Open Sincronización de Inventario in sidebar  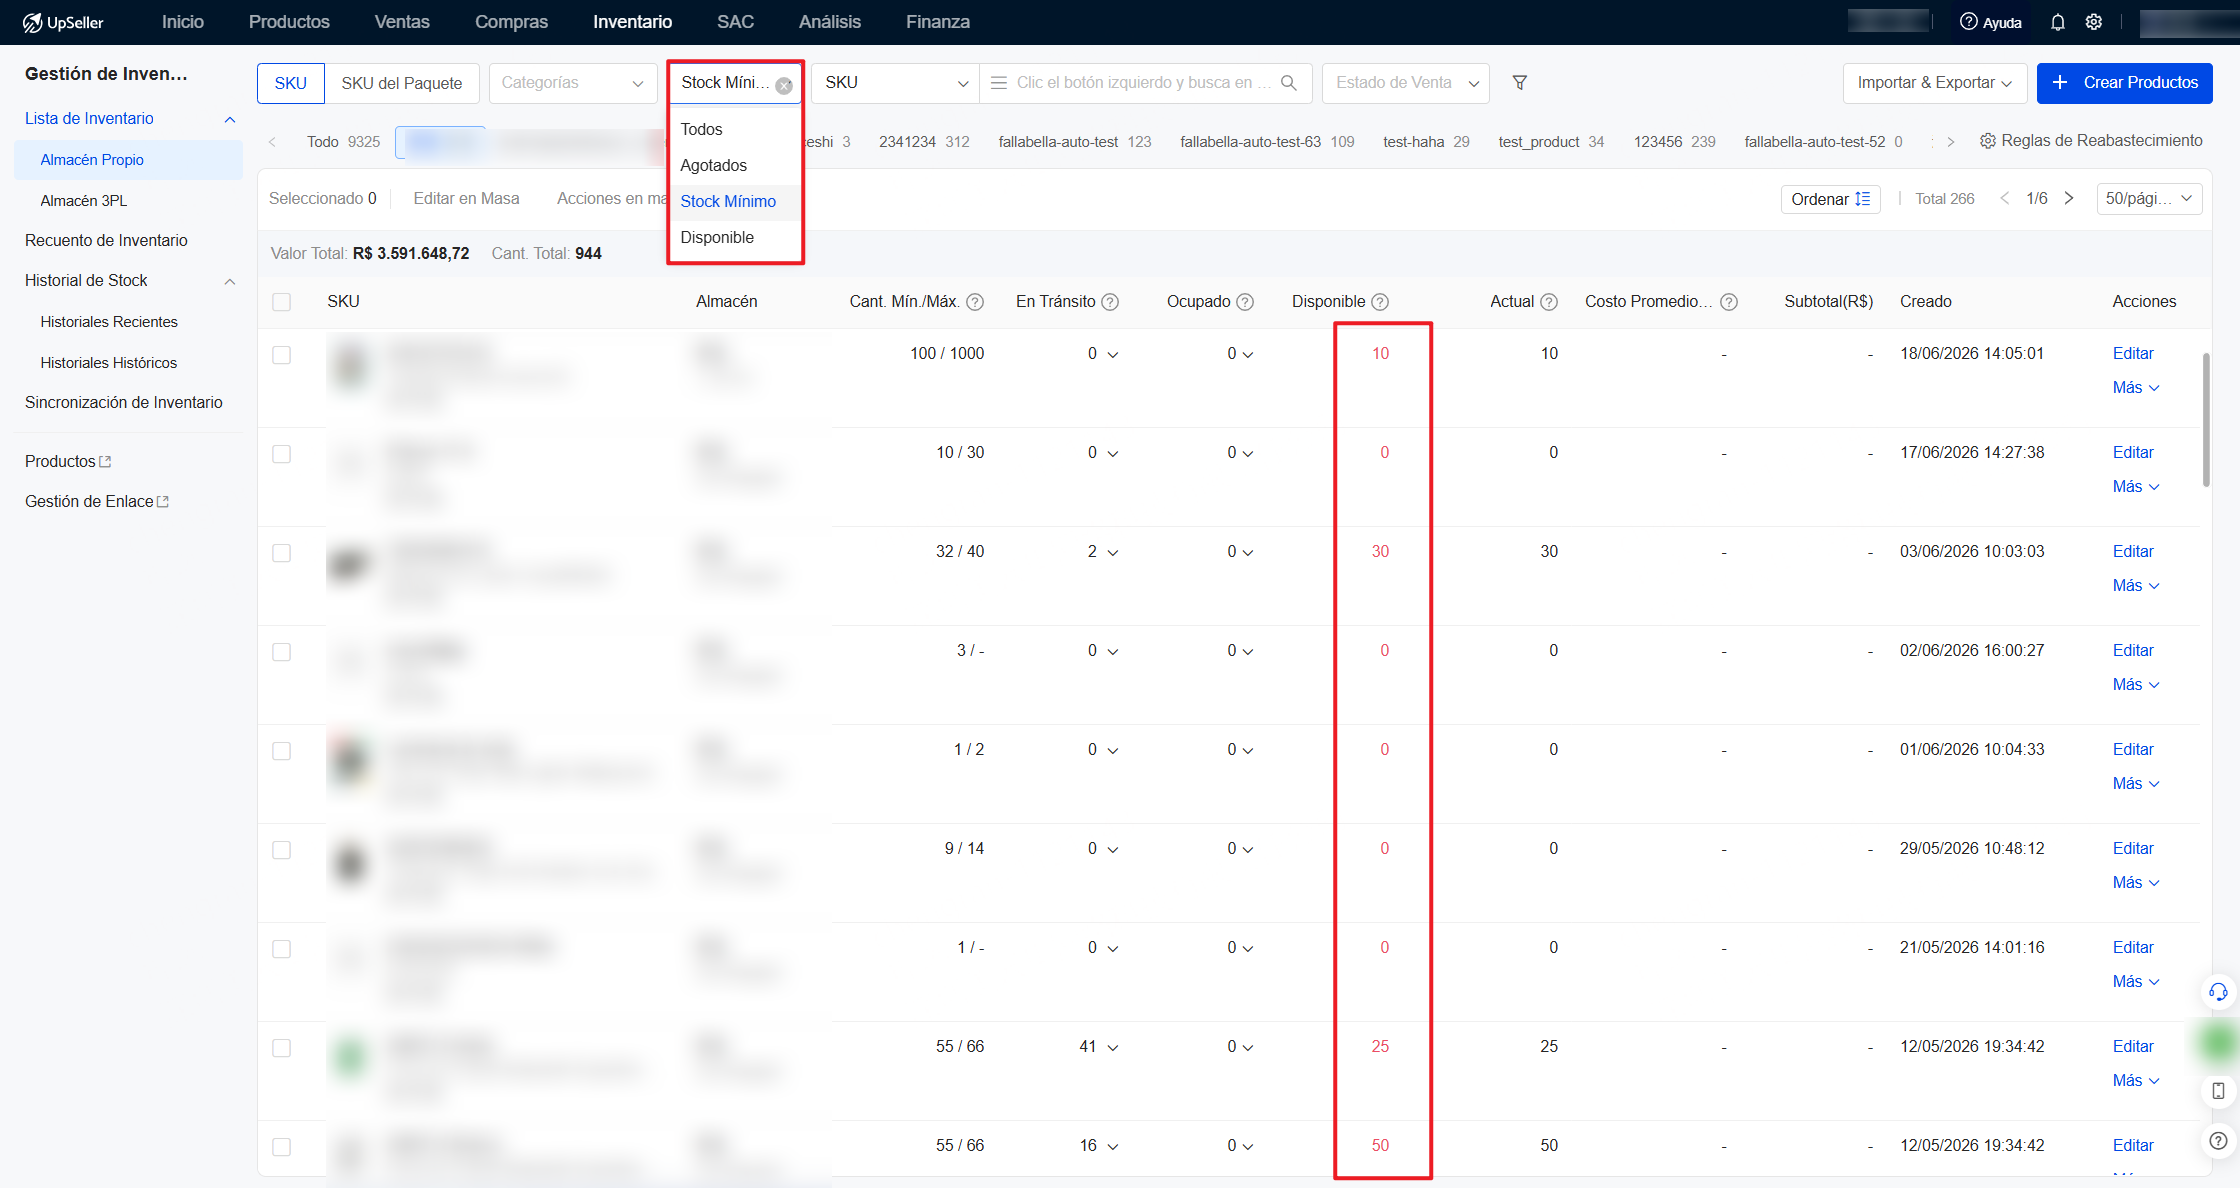point(124,402)
